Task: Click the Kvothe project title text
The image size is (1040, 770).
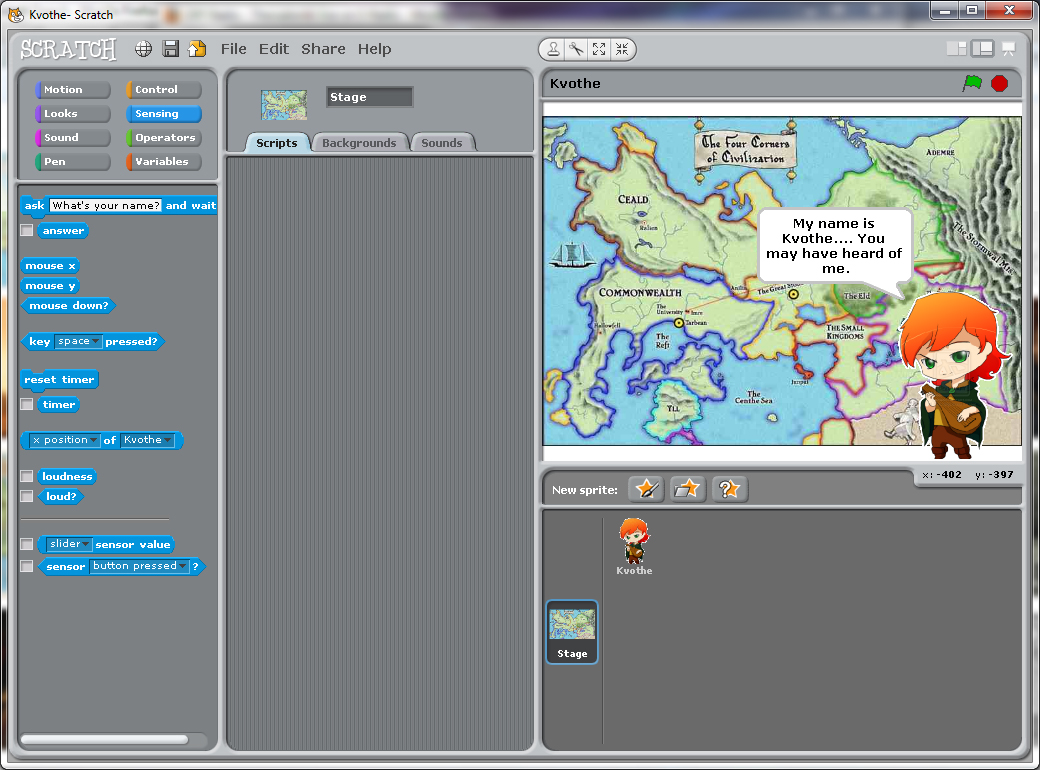Action: (x=575, y=84)
